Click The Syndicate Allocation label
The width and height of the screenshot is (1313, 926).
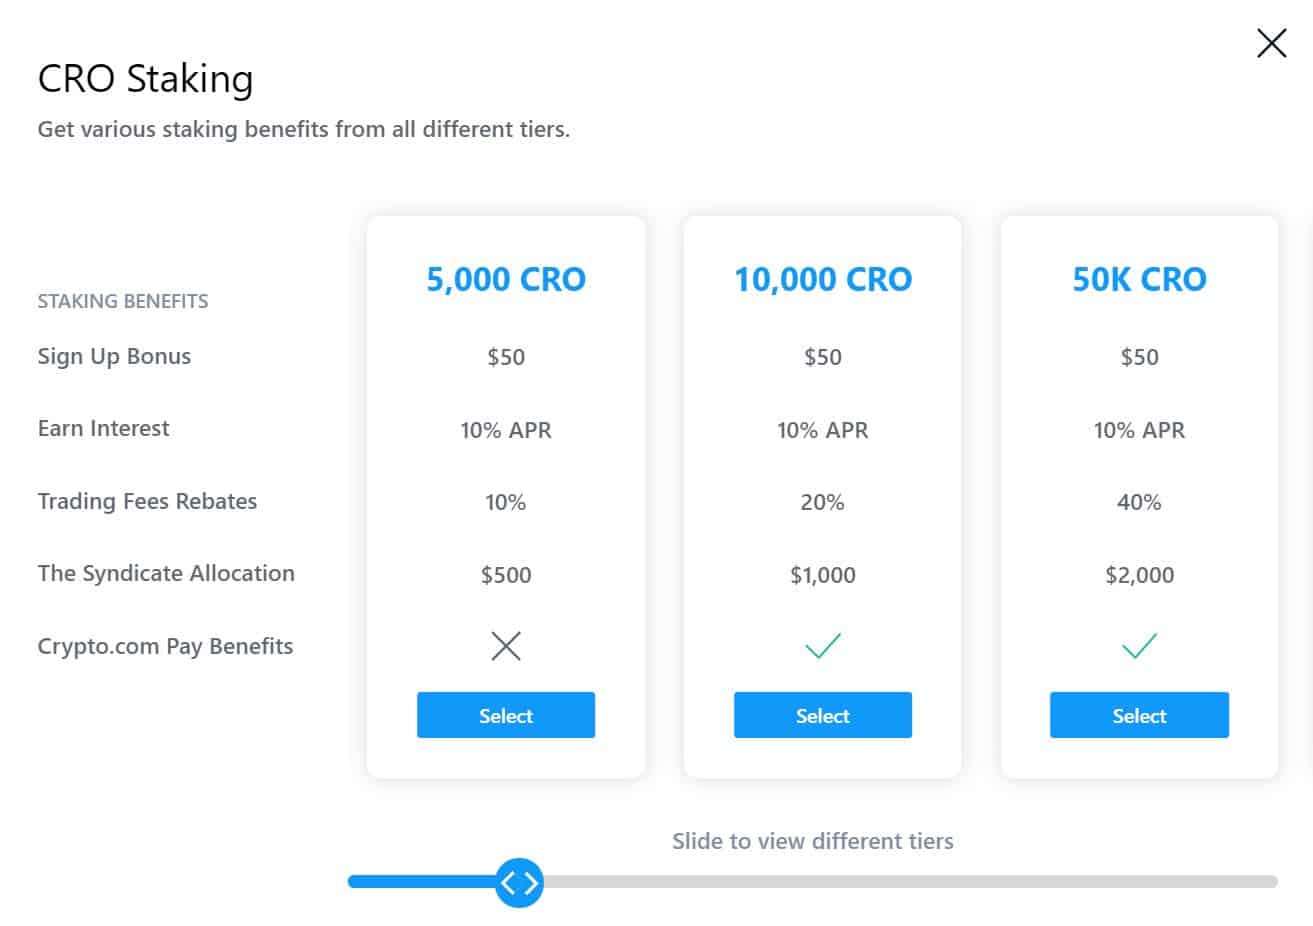pyautogui.click(x=166, y=573)
